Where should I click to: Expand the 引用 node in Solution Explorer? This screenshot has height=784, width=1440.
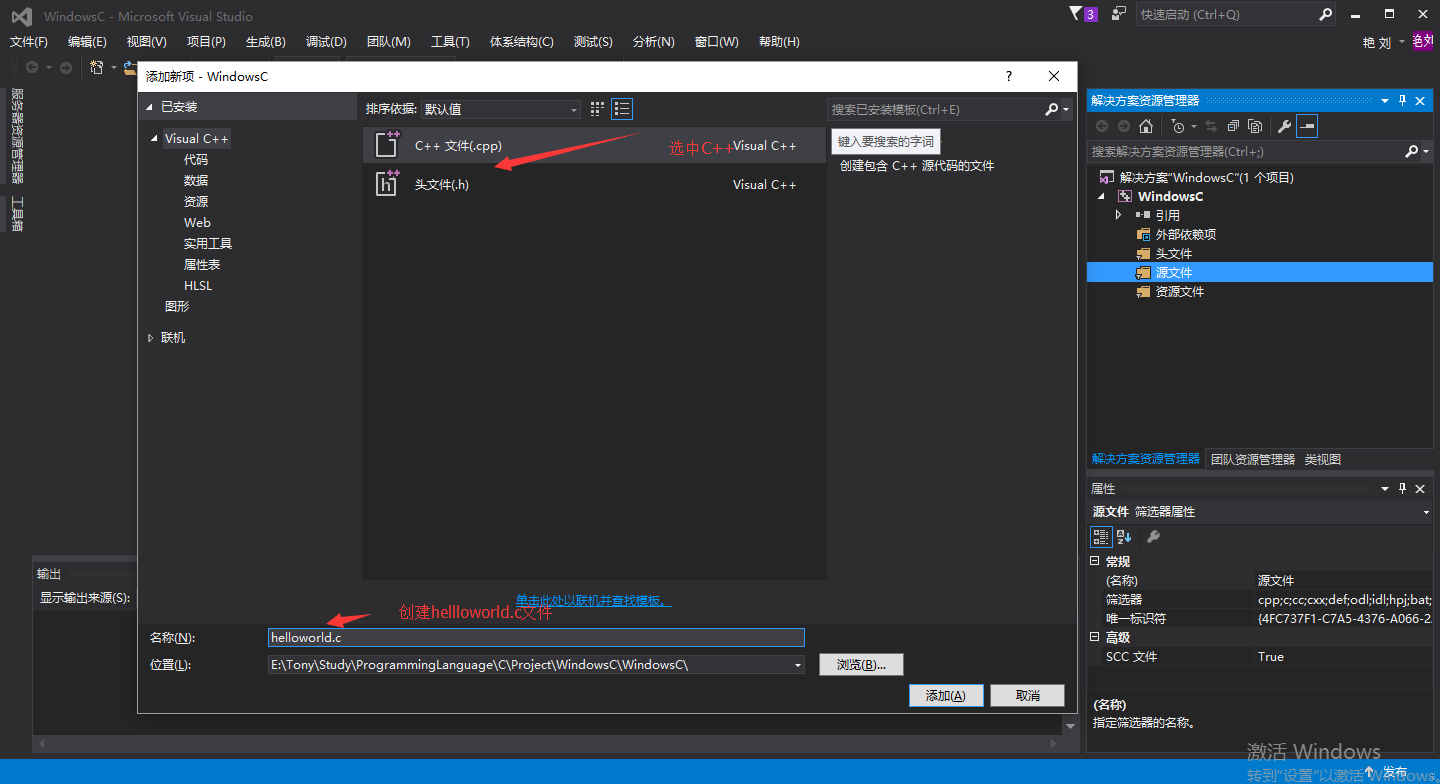click(1119, 215)
